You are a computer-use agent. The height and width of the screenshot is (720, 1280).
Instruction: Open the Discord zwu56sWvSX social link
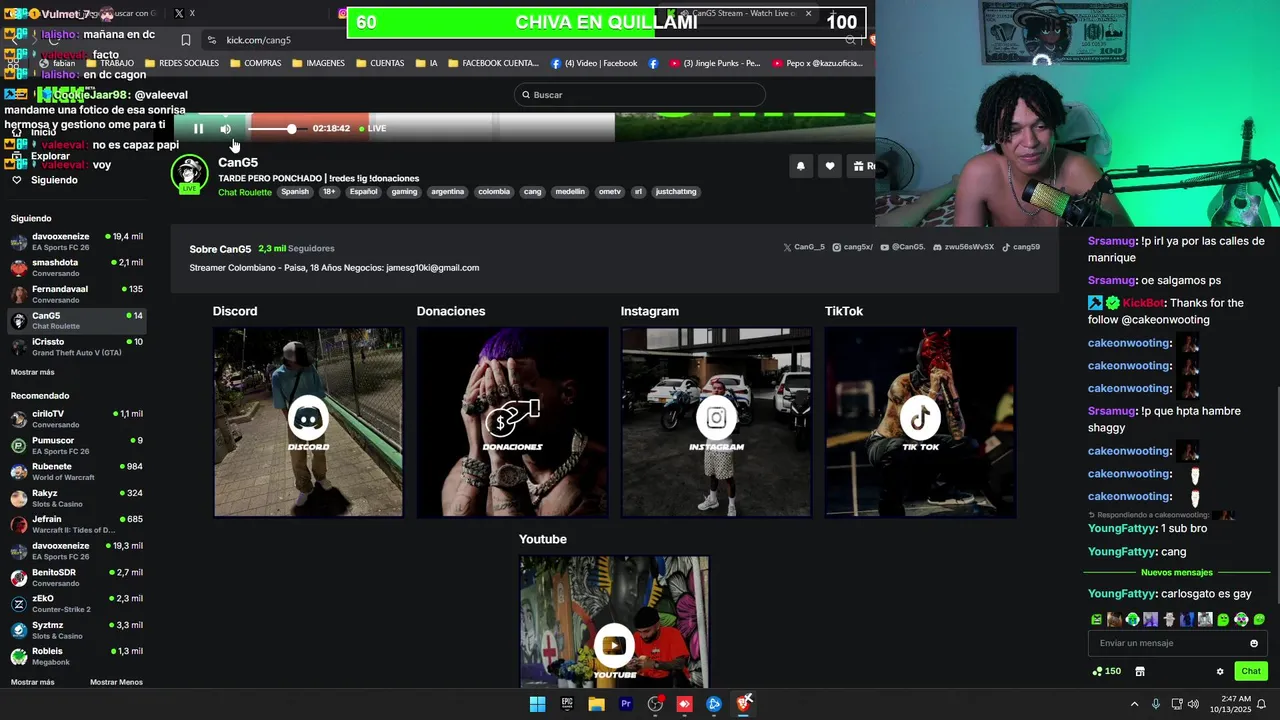click(963, 247)
